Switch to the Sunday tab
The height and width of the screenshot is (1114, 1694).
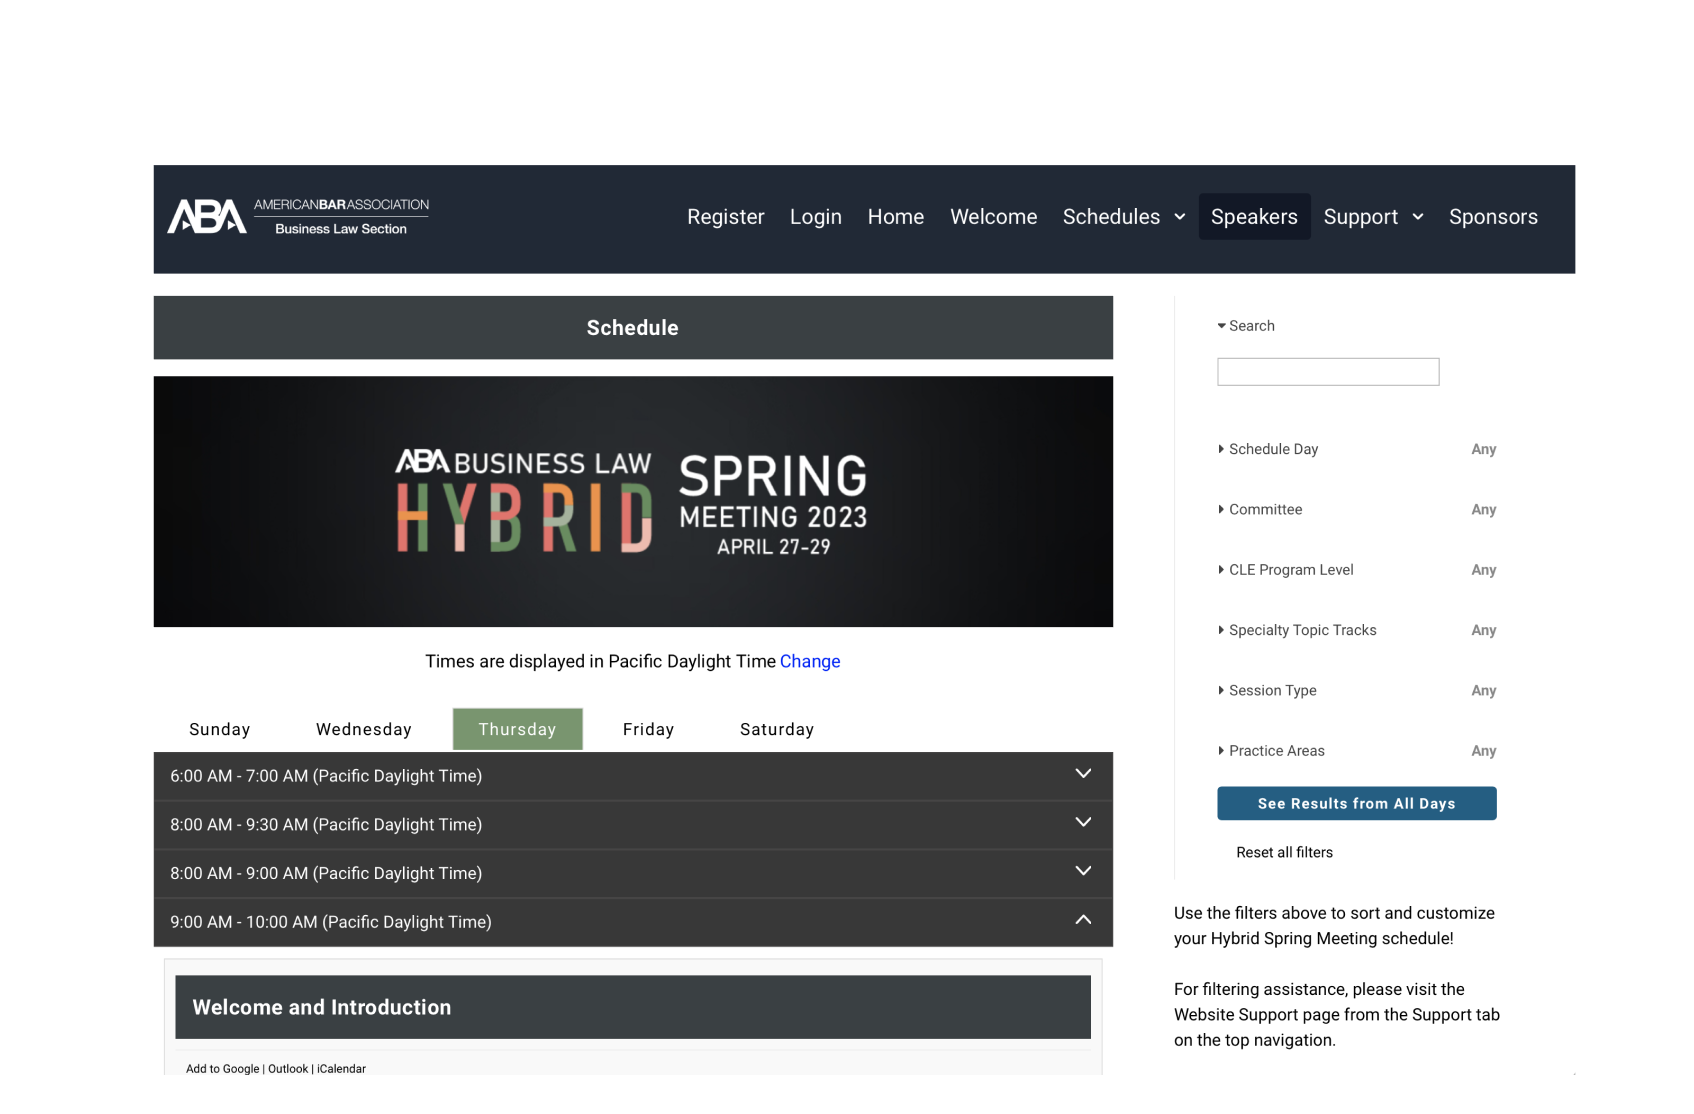click(219, 729)
